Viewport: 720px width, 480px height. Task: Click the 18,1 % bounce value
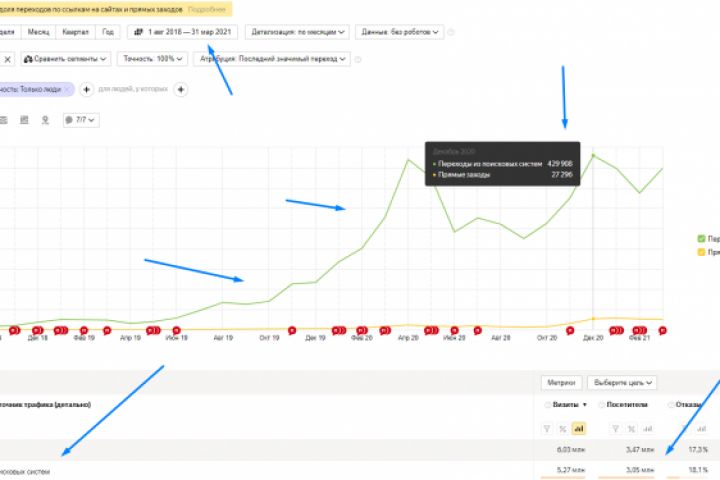click(698, 470)
